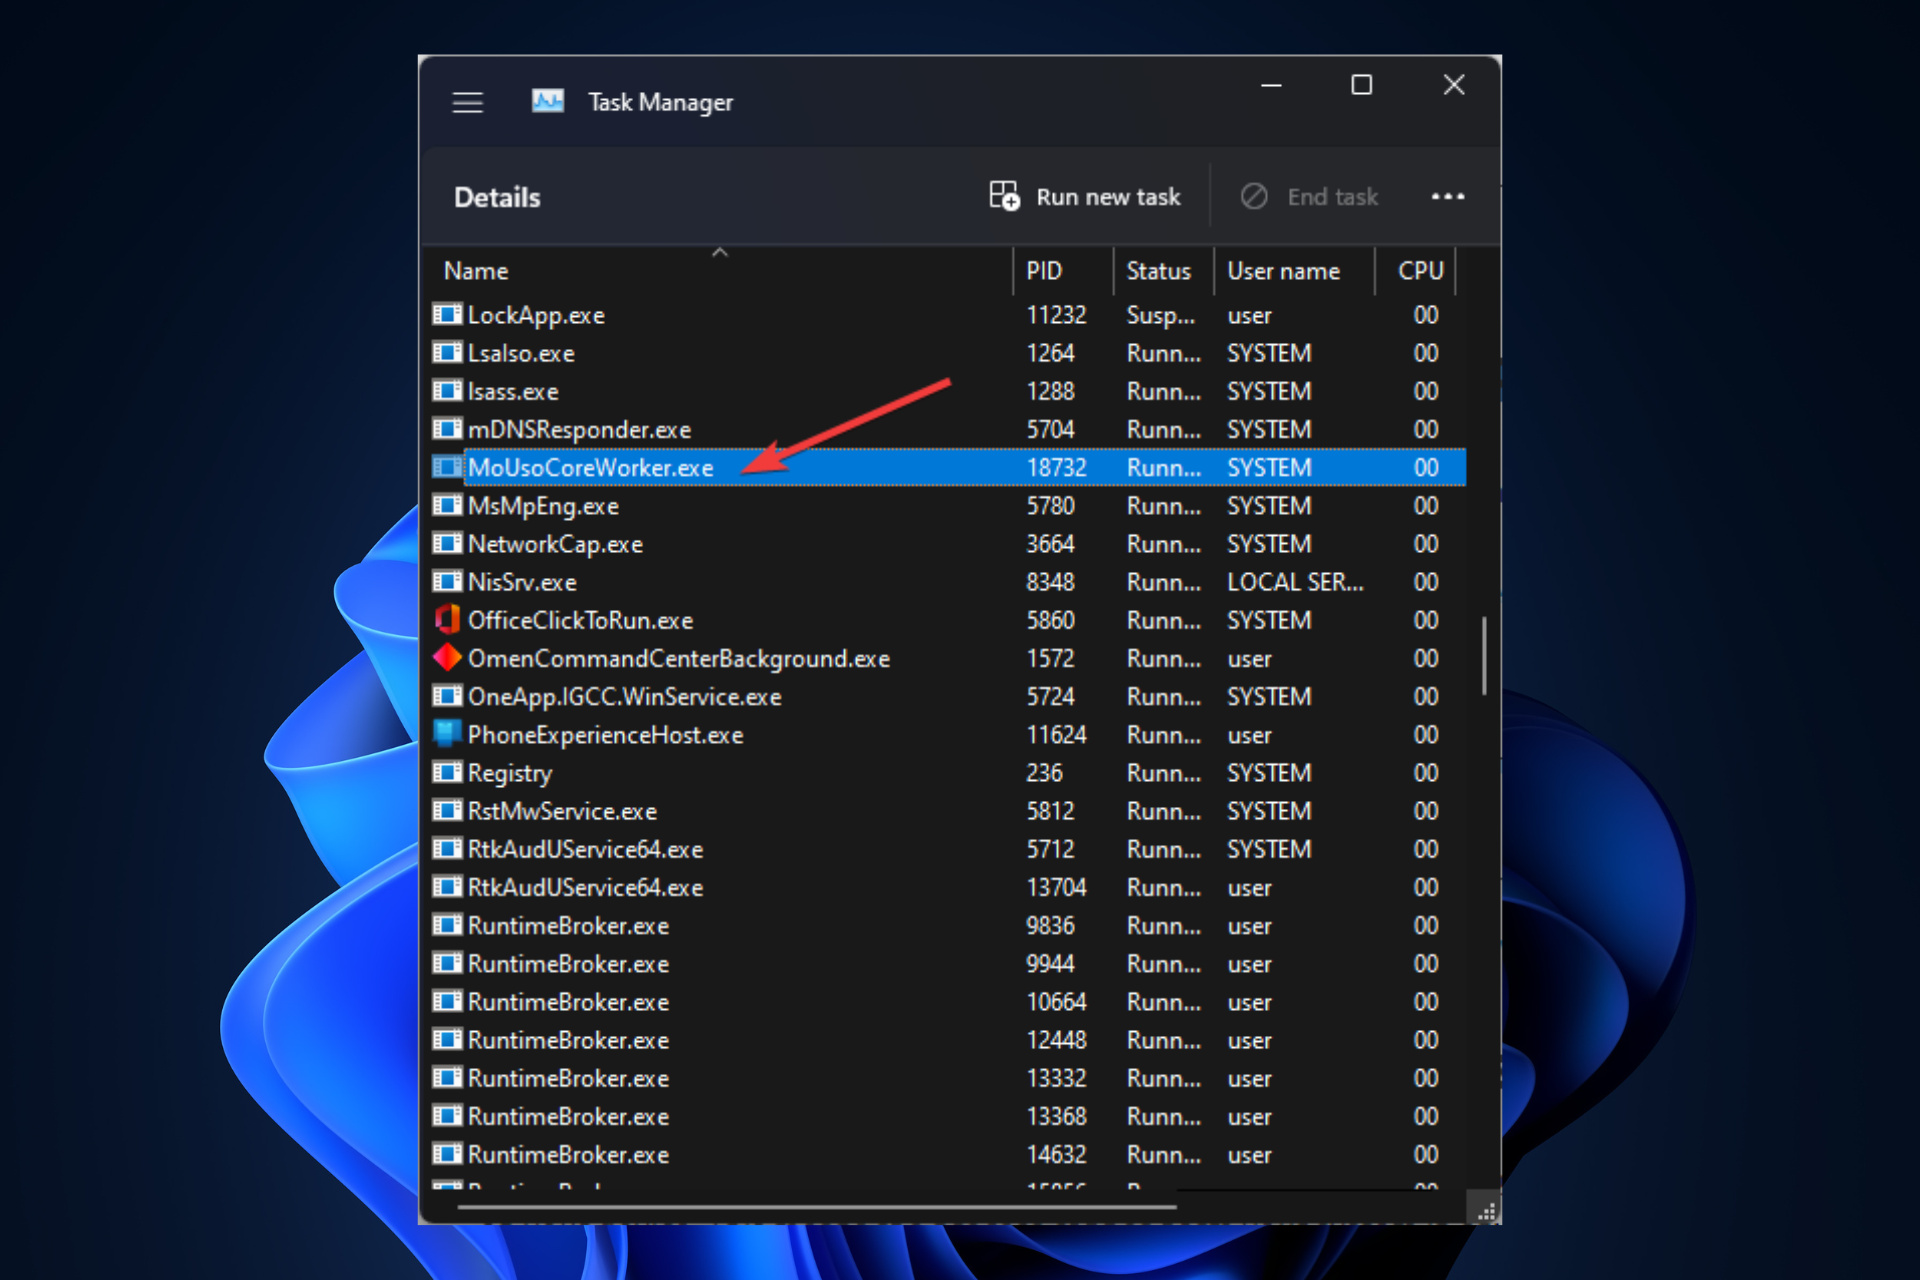
Task: Click the Susp... status cell
Action: (1161, 315)
